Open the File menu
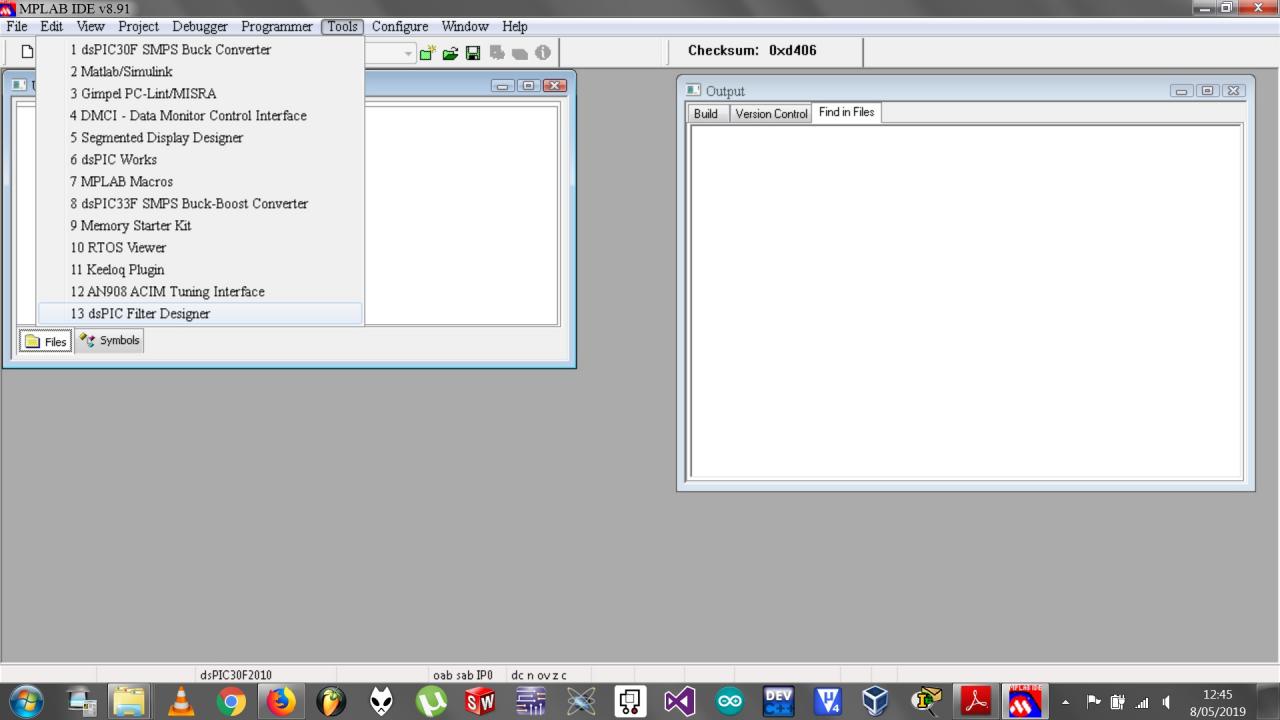Viewport: 1280px width, 720px height. point(16,27)
